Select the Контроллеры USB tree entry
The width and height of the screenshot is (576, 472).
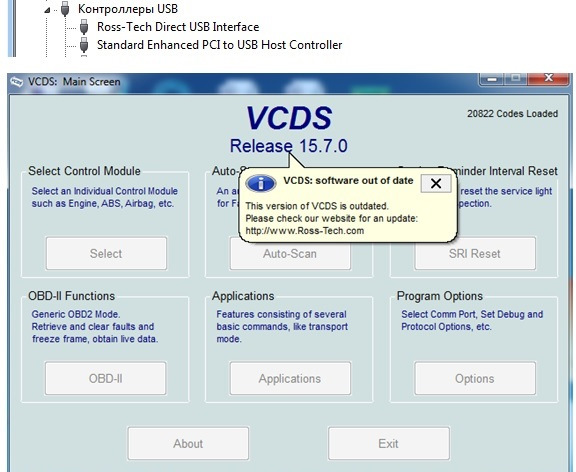128,9
